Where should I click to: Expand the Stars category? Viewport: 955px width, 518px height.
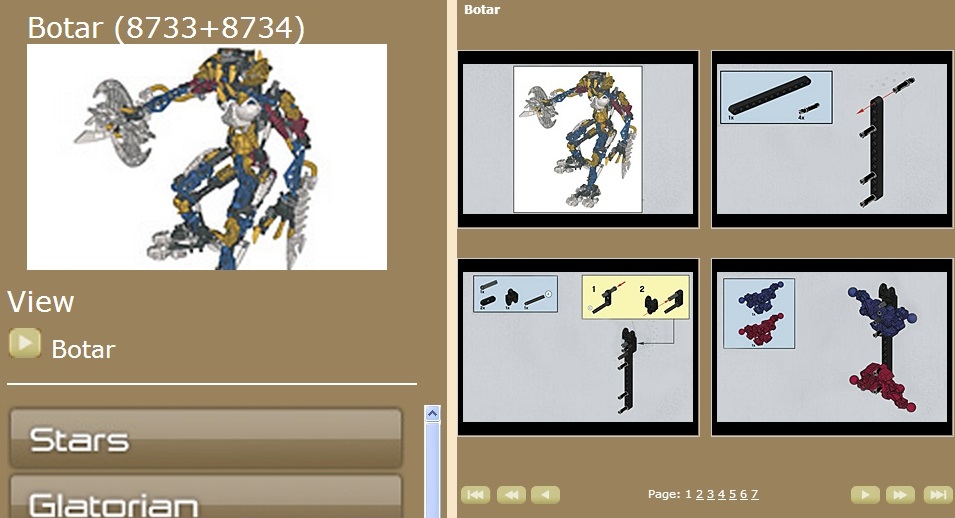[x=205, y=438]
